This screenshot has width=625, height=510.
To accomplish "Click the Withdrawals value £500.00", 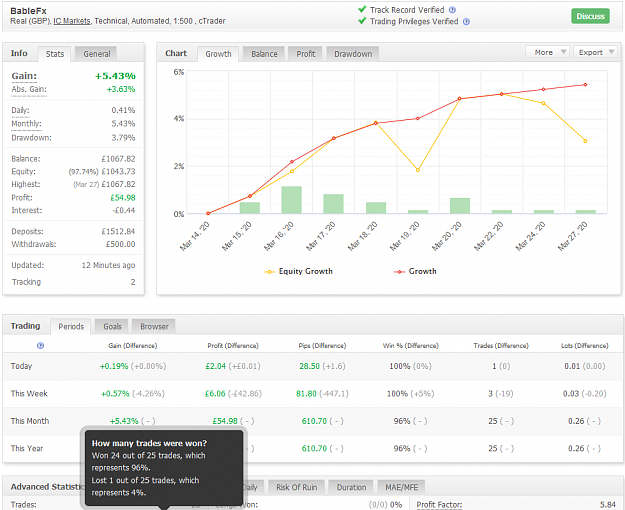I will click(120, 244).
